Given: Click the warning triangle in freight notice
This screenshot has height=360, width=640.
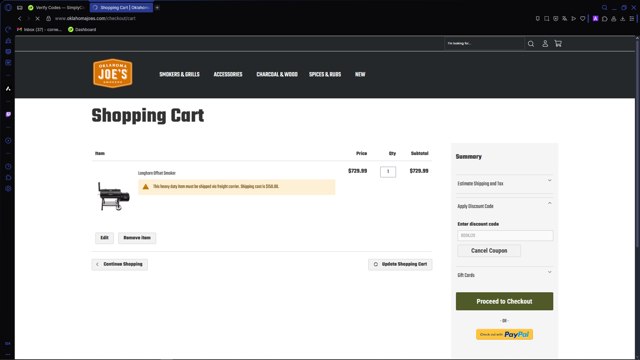Looking at the screenshot, I should pyautogui.click(x=145, y=187).
